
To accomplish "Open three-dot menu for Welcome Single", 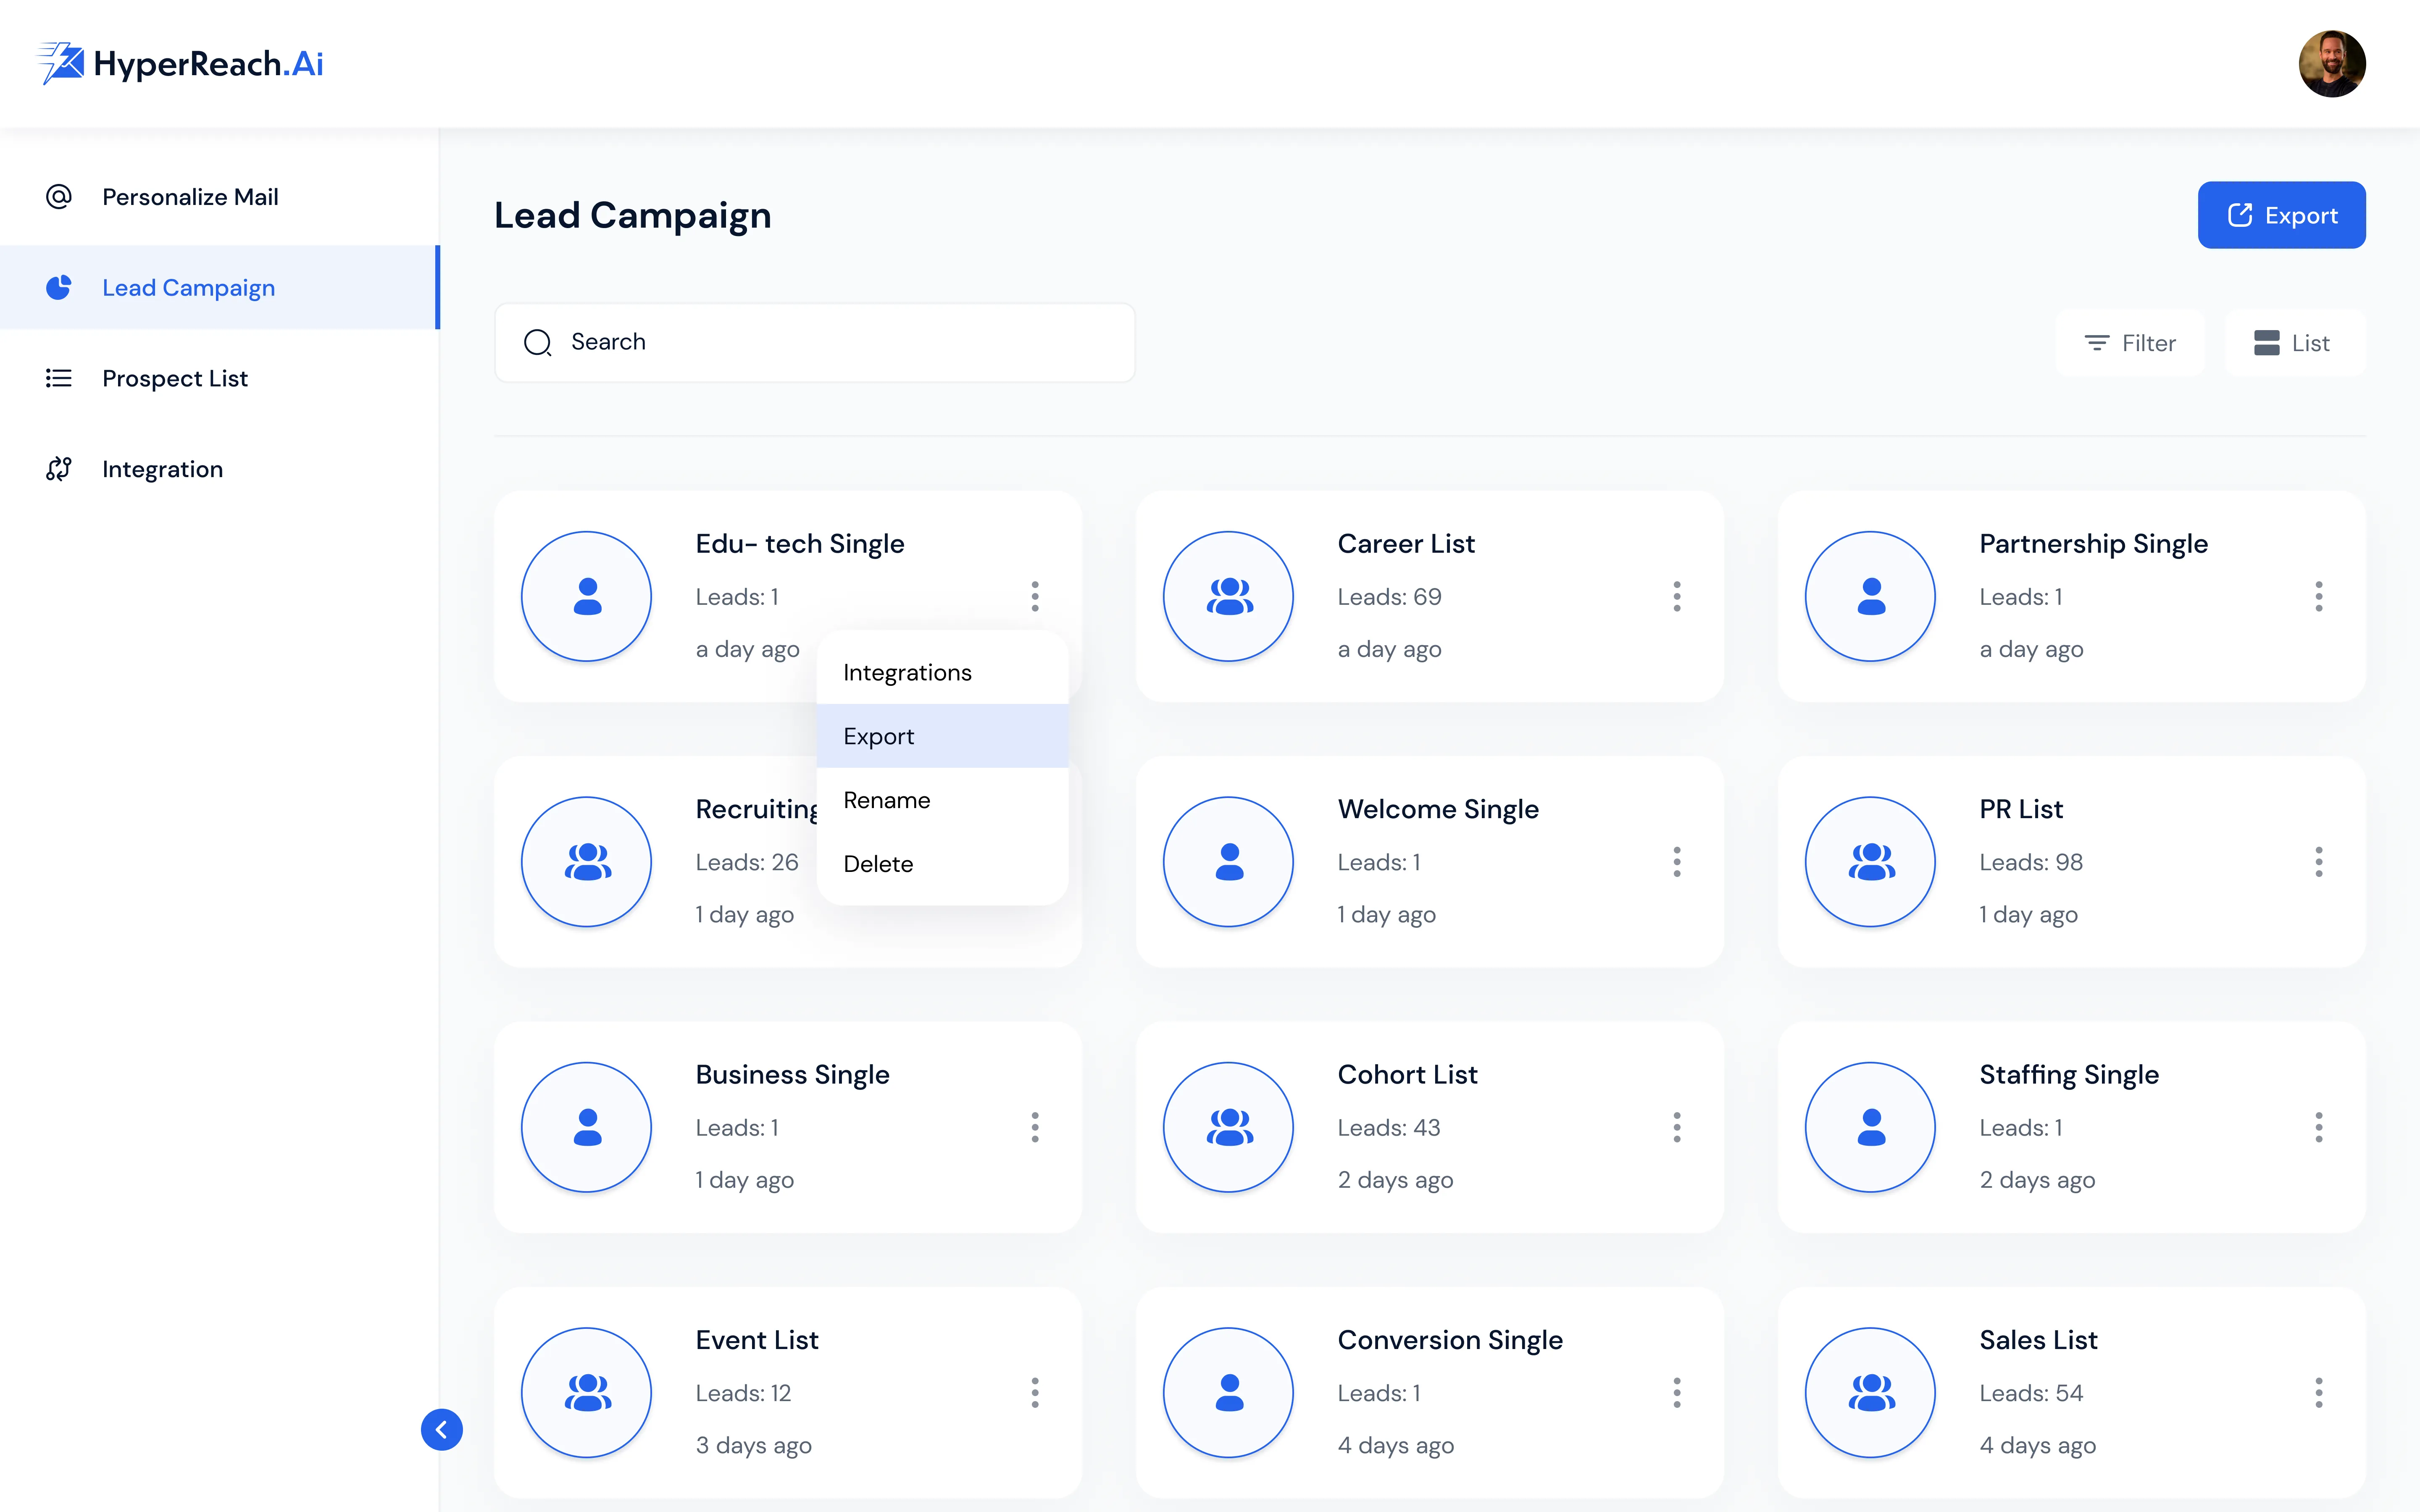I will [1677, 861].
